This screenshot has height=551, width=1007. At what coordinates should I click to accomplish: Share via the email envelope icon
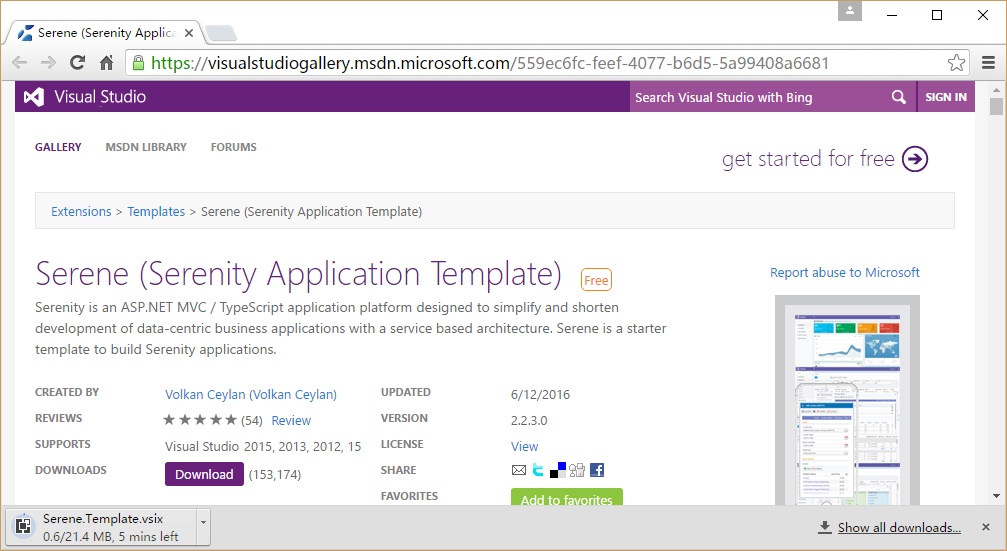[x=519, y=470]
